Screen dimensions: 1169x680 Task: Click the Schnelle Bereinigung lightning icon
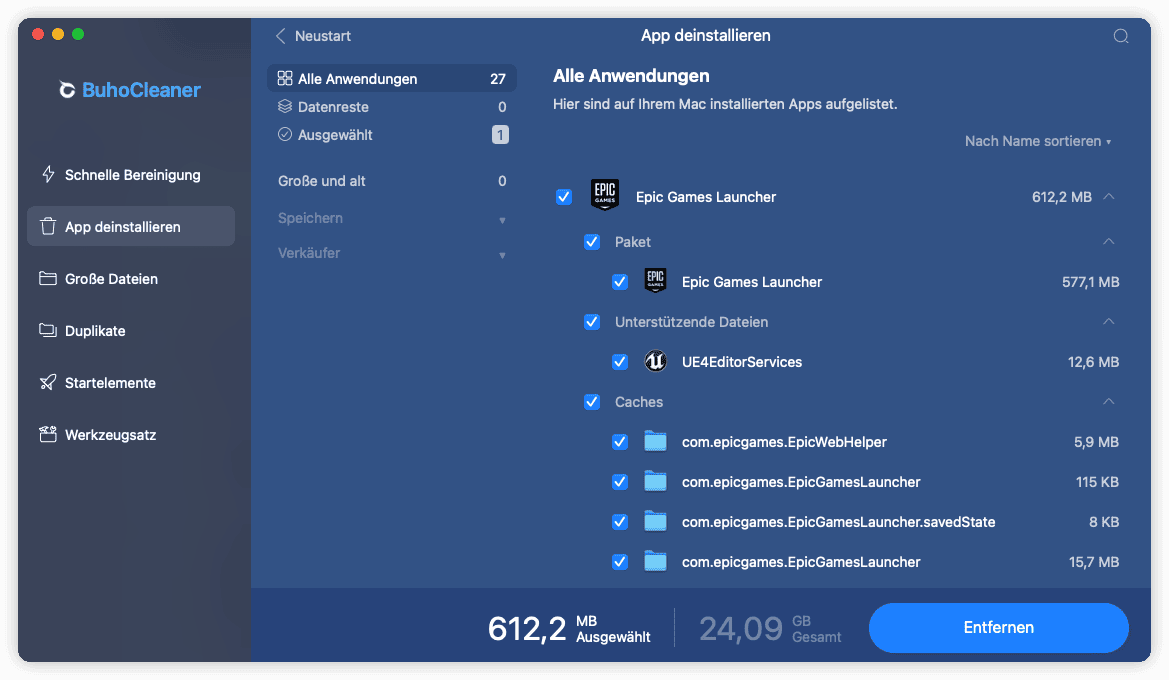click(48, 174)
